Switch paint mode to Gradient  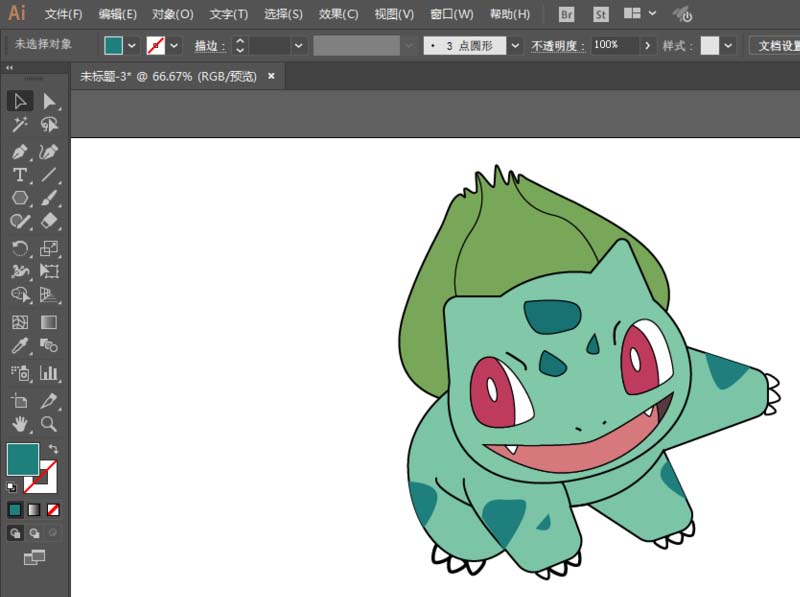(x=34, y=509)
